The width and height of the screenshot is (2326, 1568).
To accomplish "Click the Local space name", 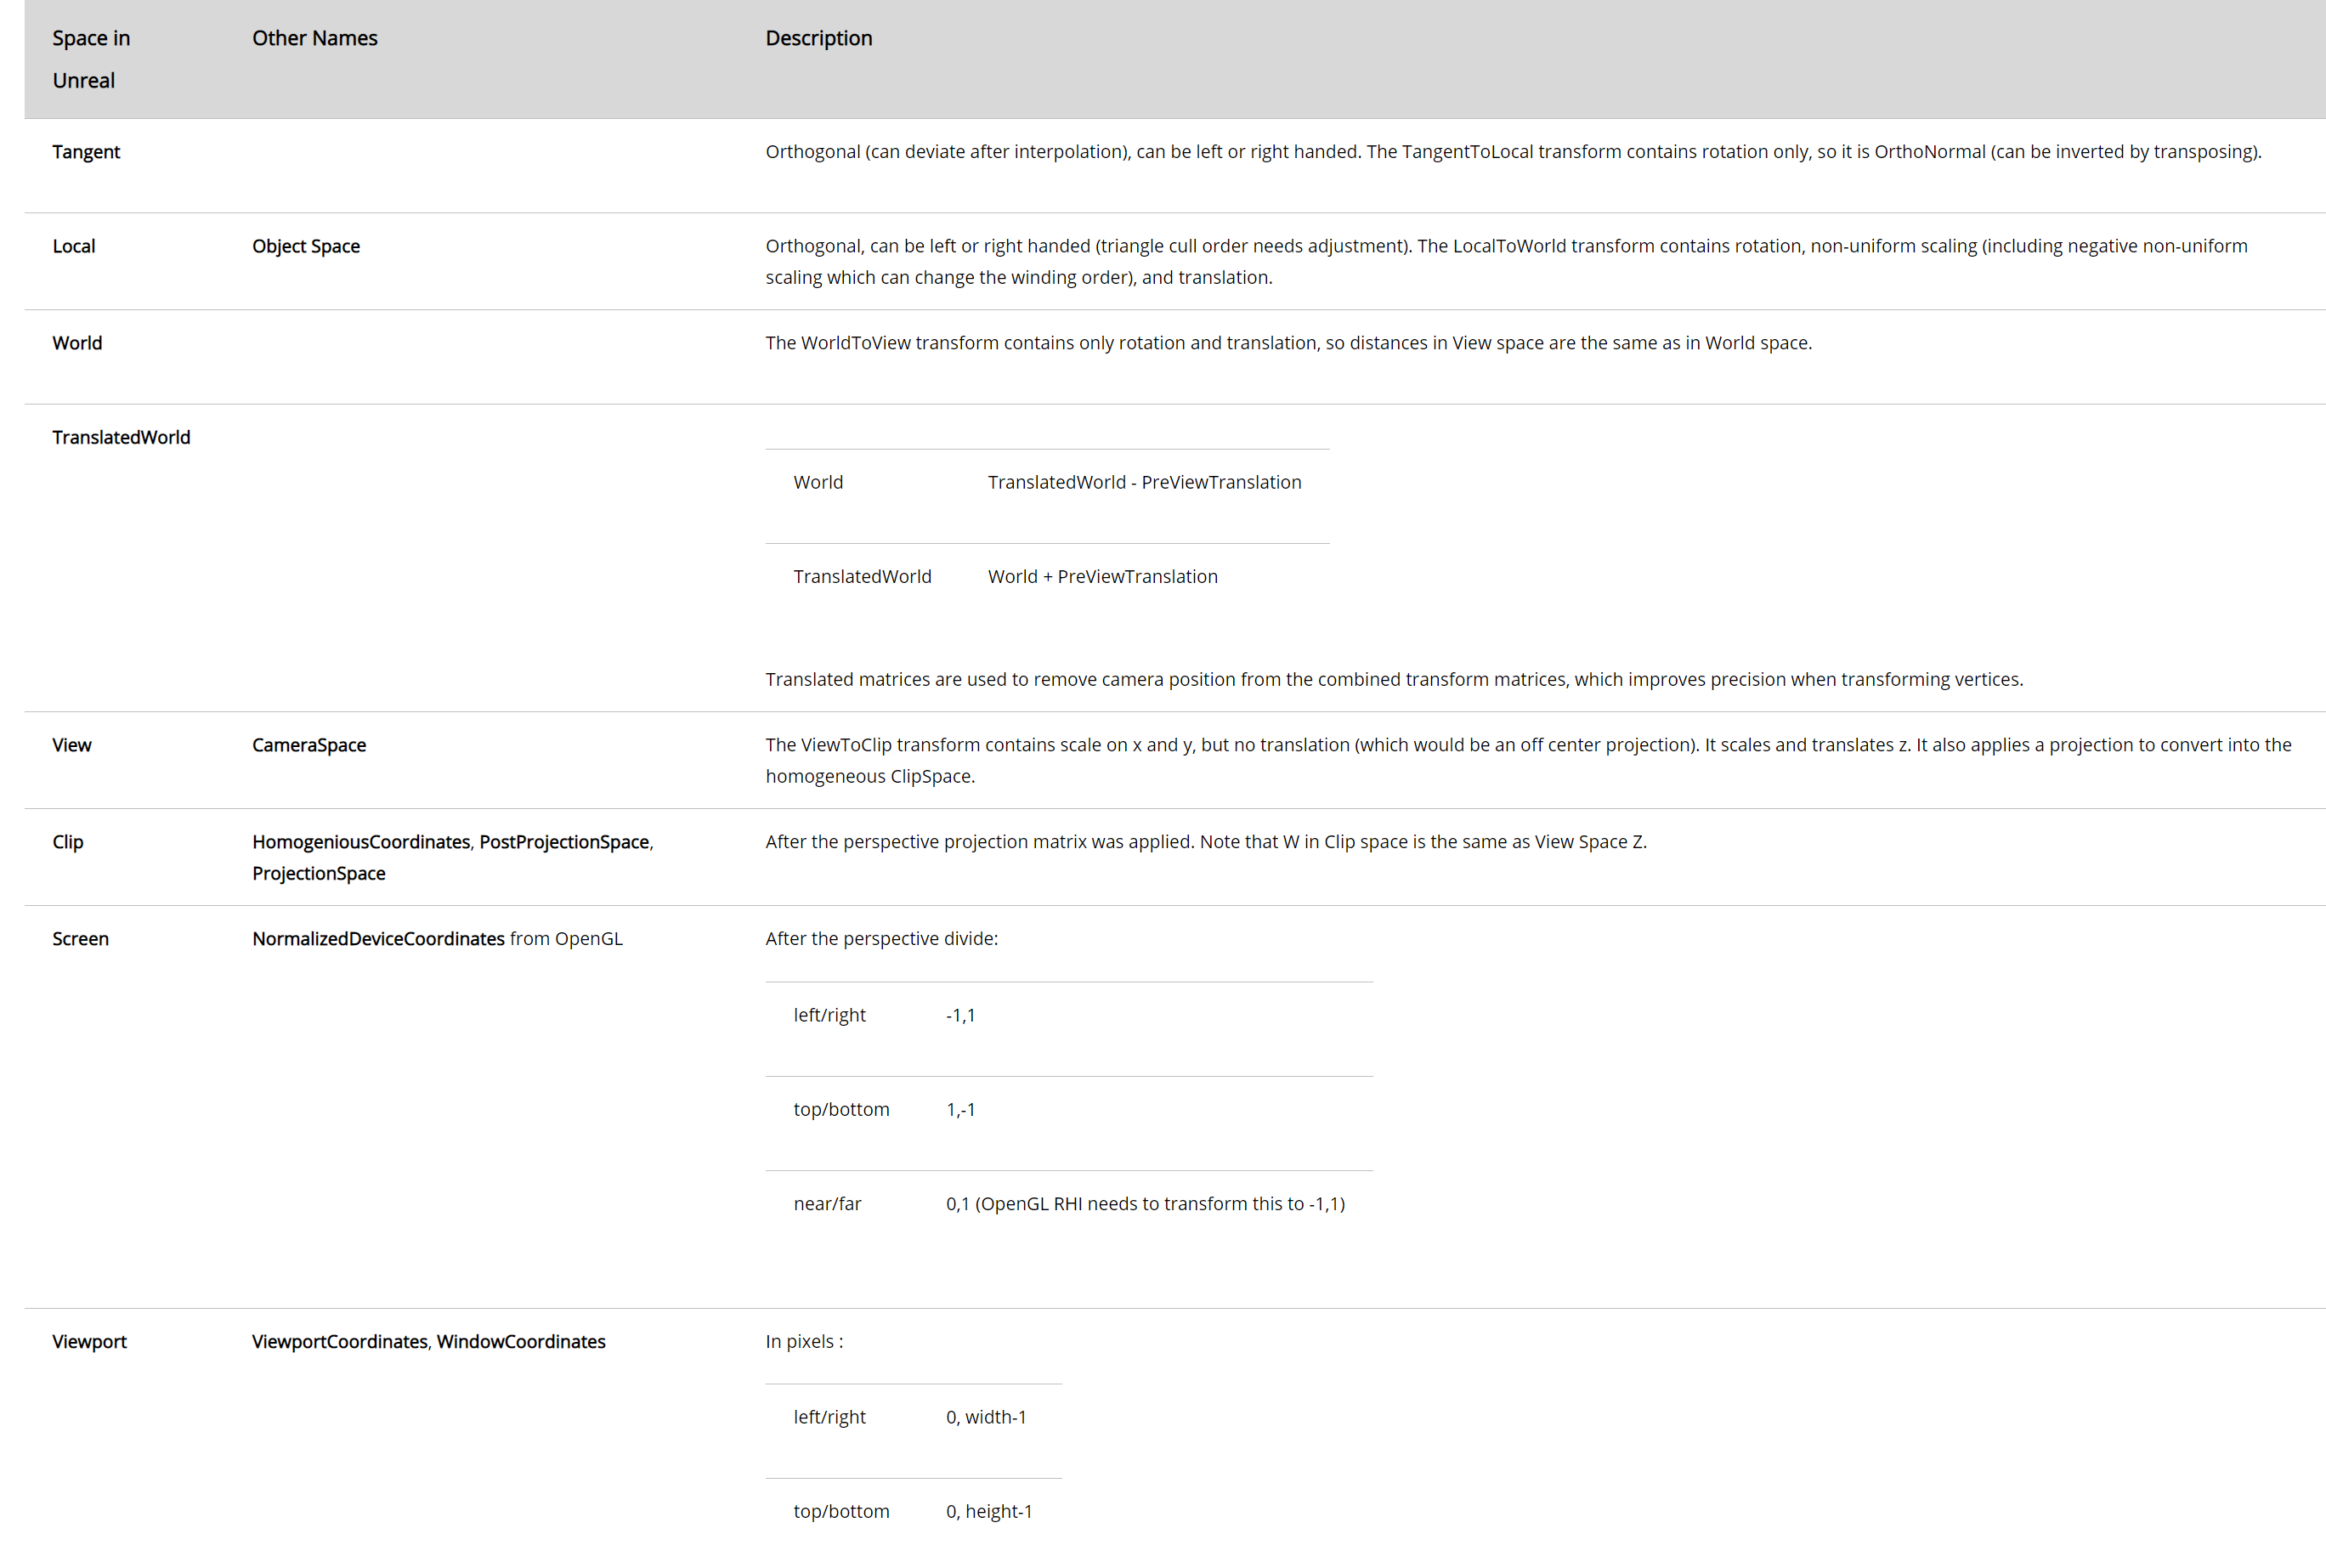I will pyautogui.click(x=73, y=246).
